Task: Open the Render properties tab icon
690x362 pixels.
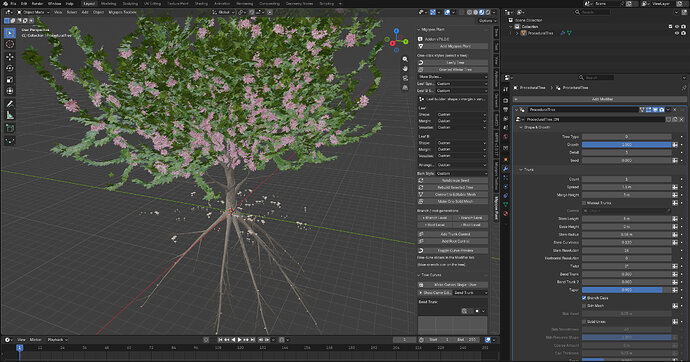Action: point(506,101)
